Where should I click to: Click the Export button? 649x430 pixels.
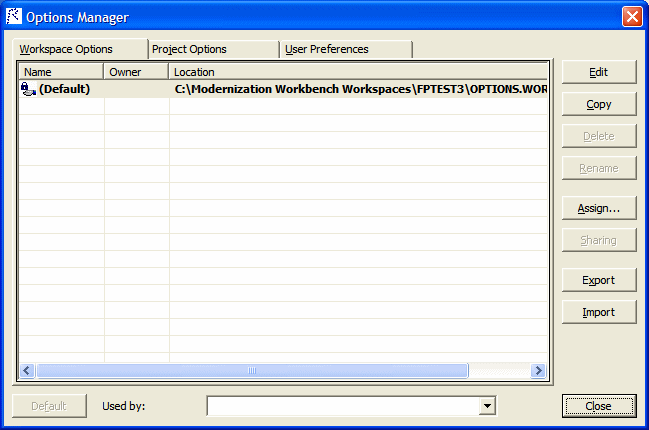pyautogui.click(x=598, y=280)
